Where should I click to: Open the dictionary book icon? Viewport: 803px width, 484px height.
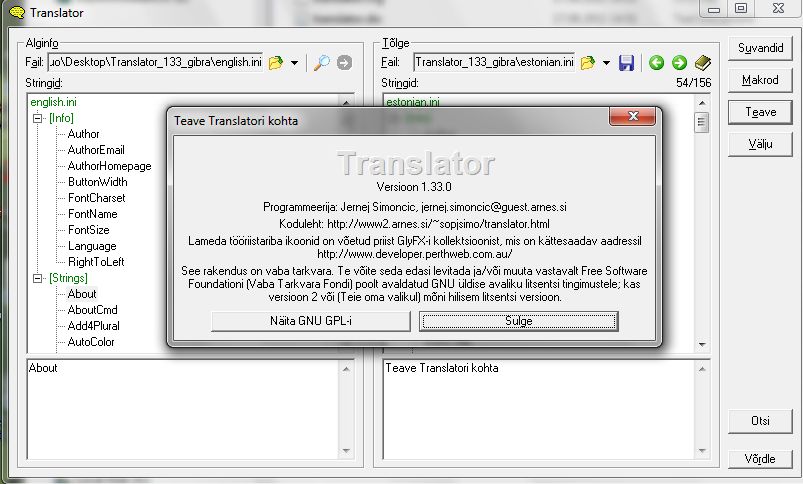click(x=703, y=62)
